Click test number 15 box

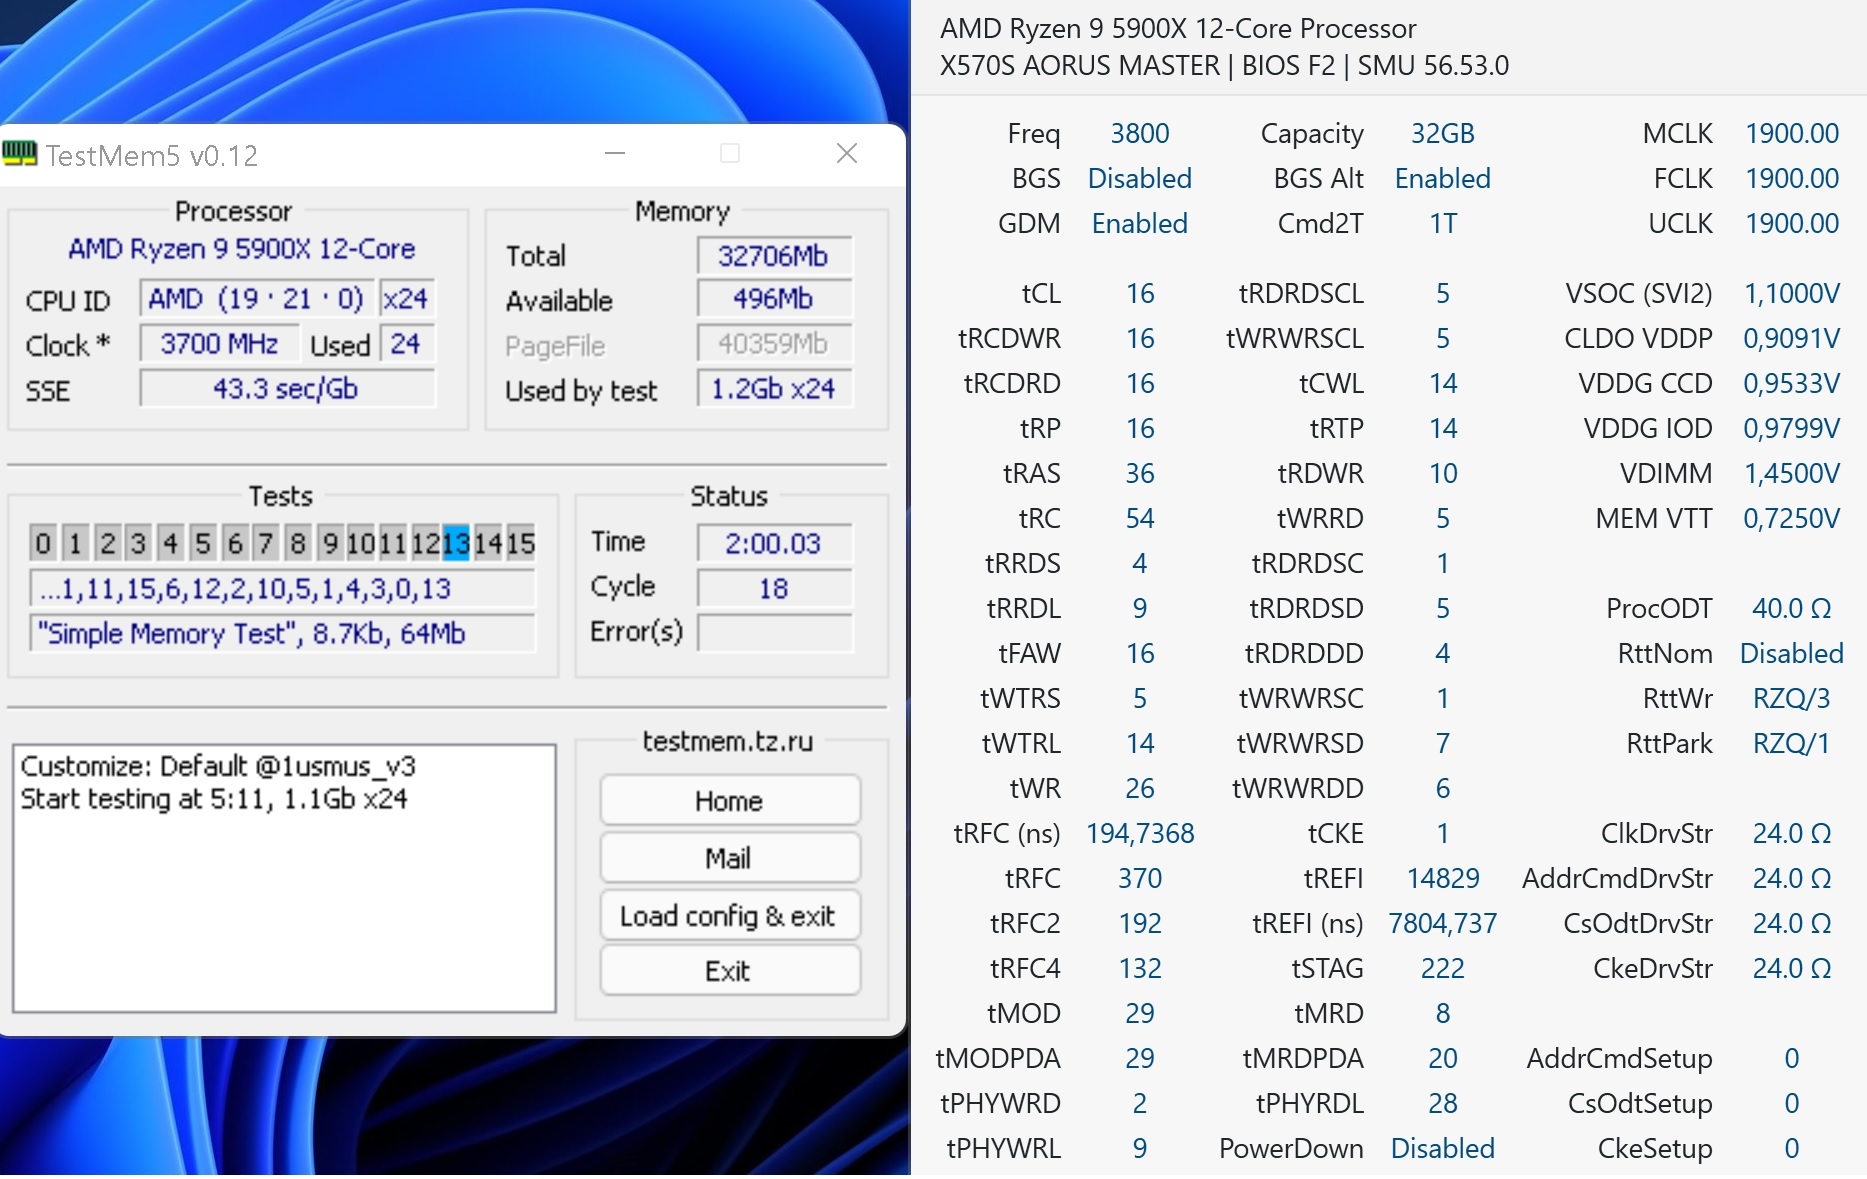(x=520, y=543)
